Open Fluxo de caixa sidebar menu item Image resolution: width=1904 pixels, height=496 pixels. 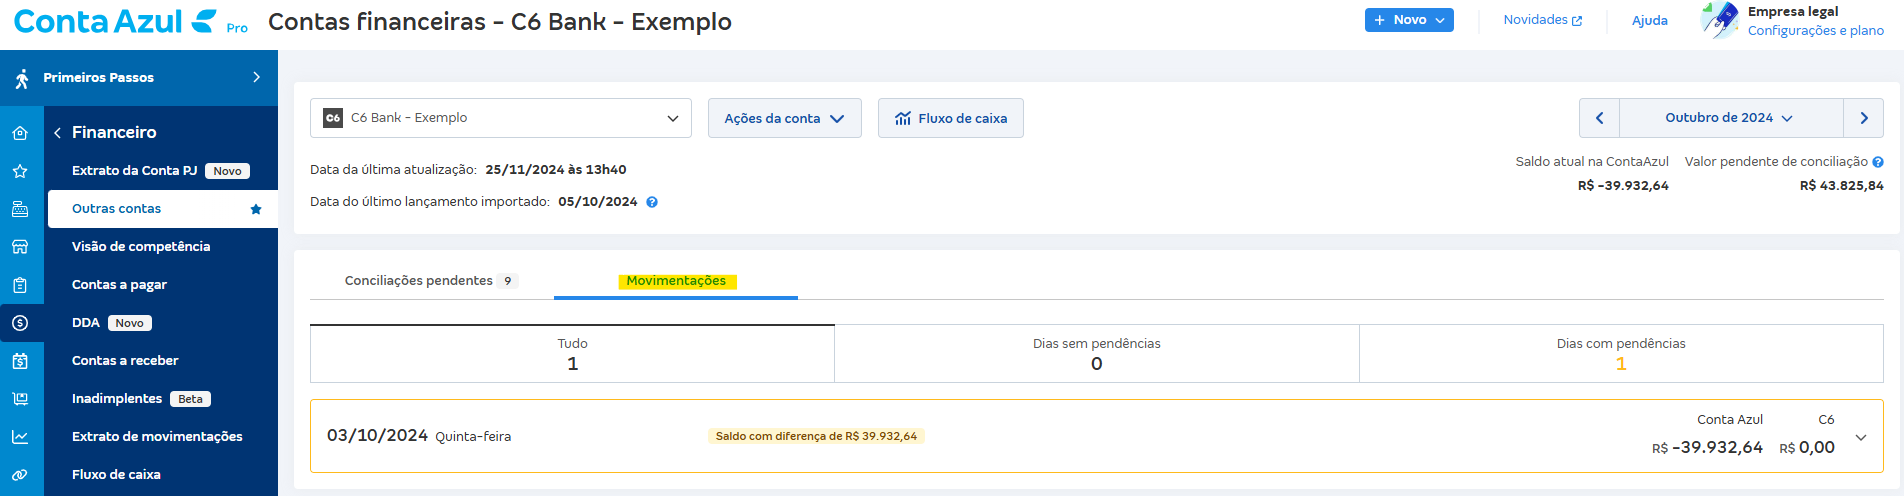[x=163, y=475]
